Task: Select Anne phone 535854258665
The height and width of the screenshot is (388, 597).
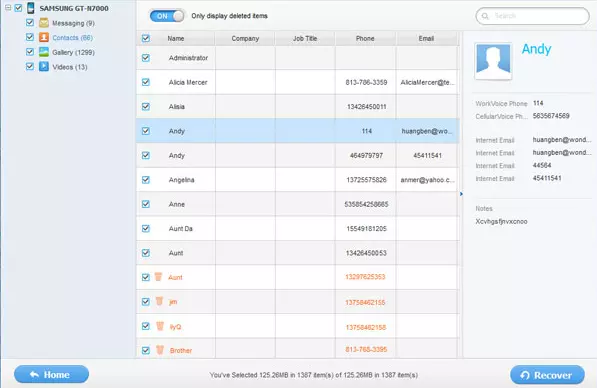Action: 366,204
